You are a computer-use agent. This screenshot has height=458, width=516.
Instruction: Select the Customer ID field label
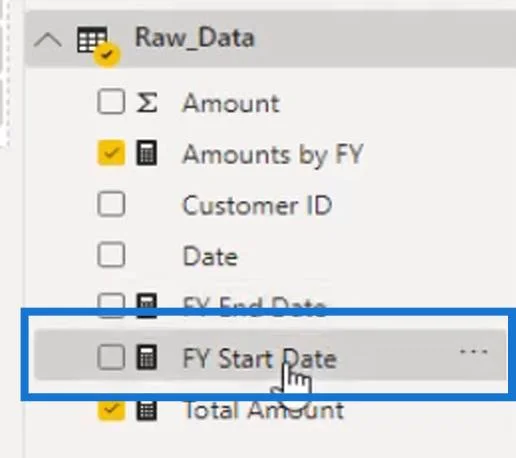[257, 205]
